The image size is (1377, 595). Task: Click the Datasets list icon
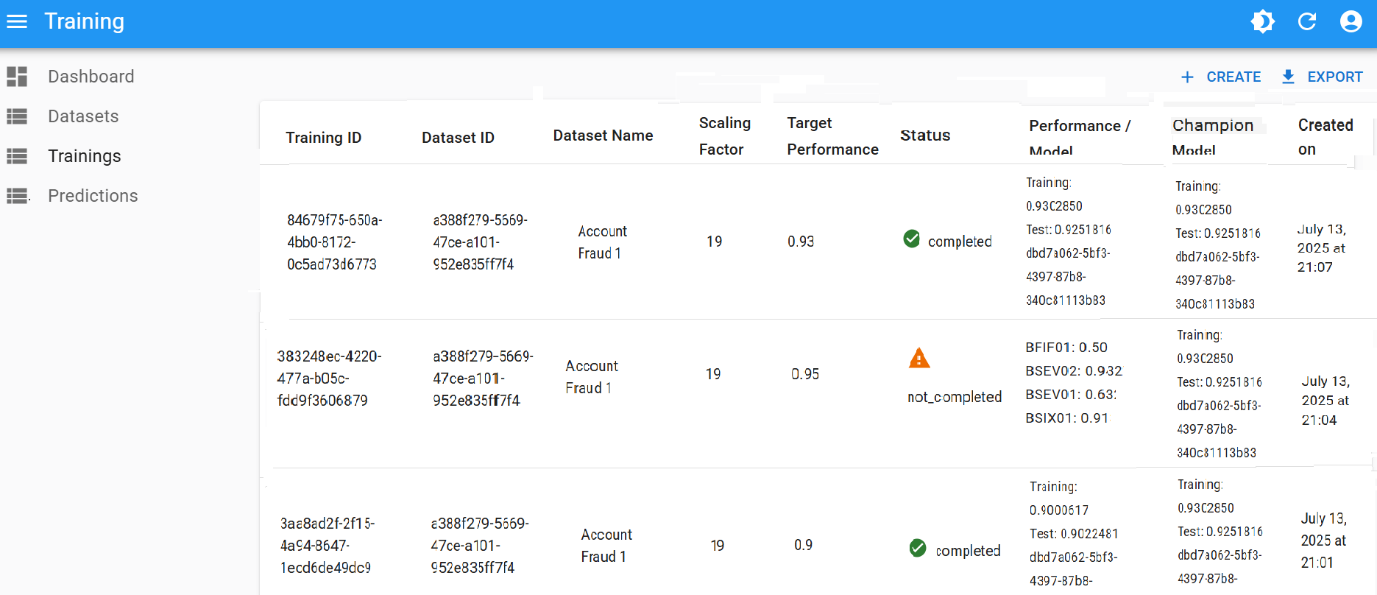tap(17, 117)
